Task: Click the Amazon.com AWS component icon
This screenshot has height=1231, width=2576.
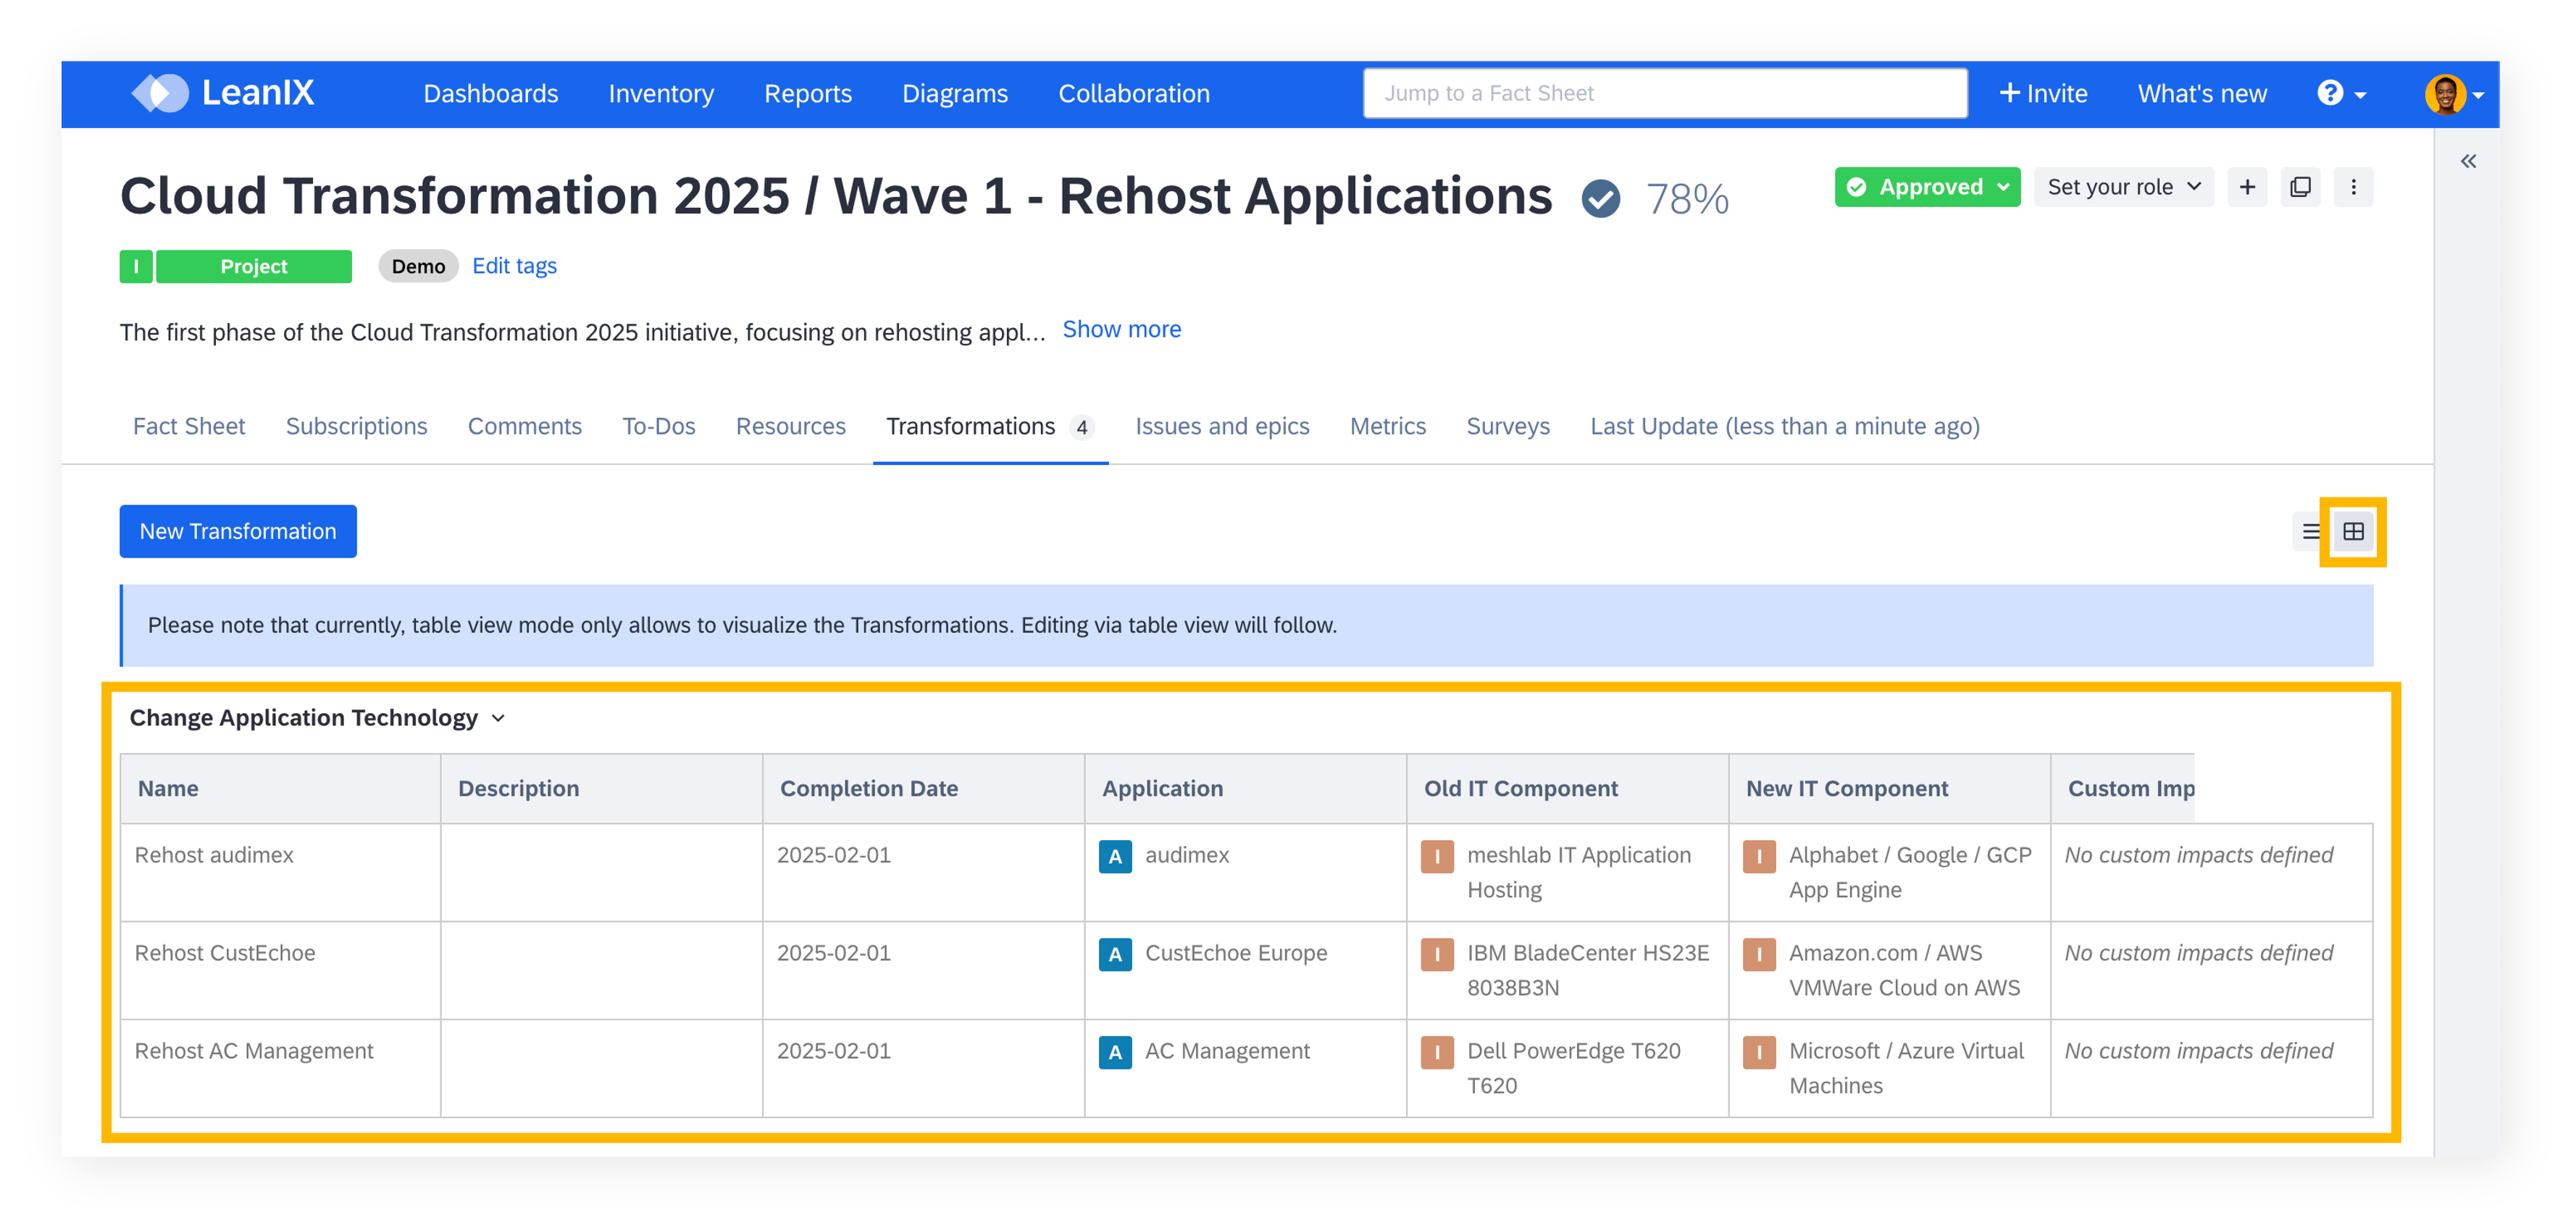Action: tap(1759, 954)
